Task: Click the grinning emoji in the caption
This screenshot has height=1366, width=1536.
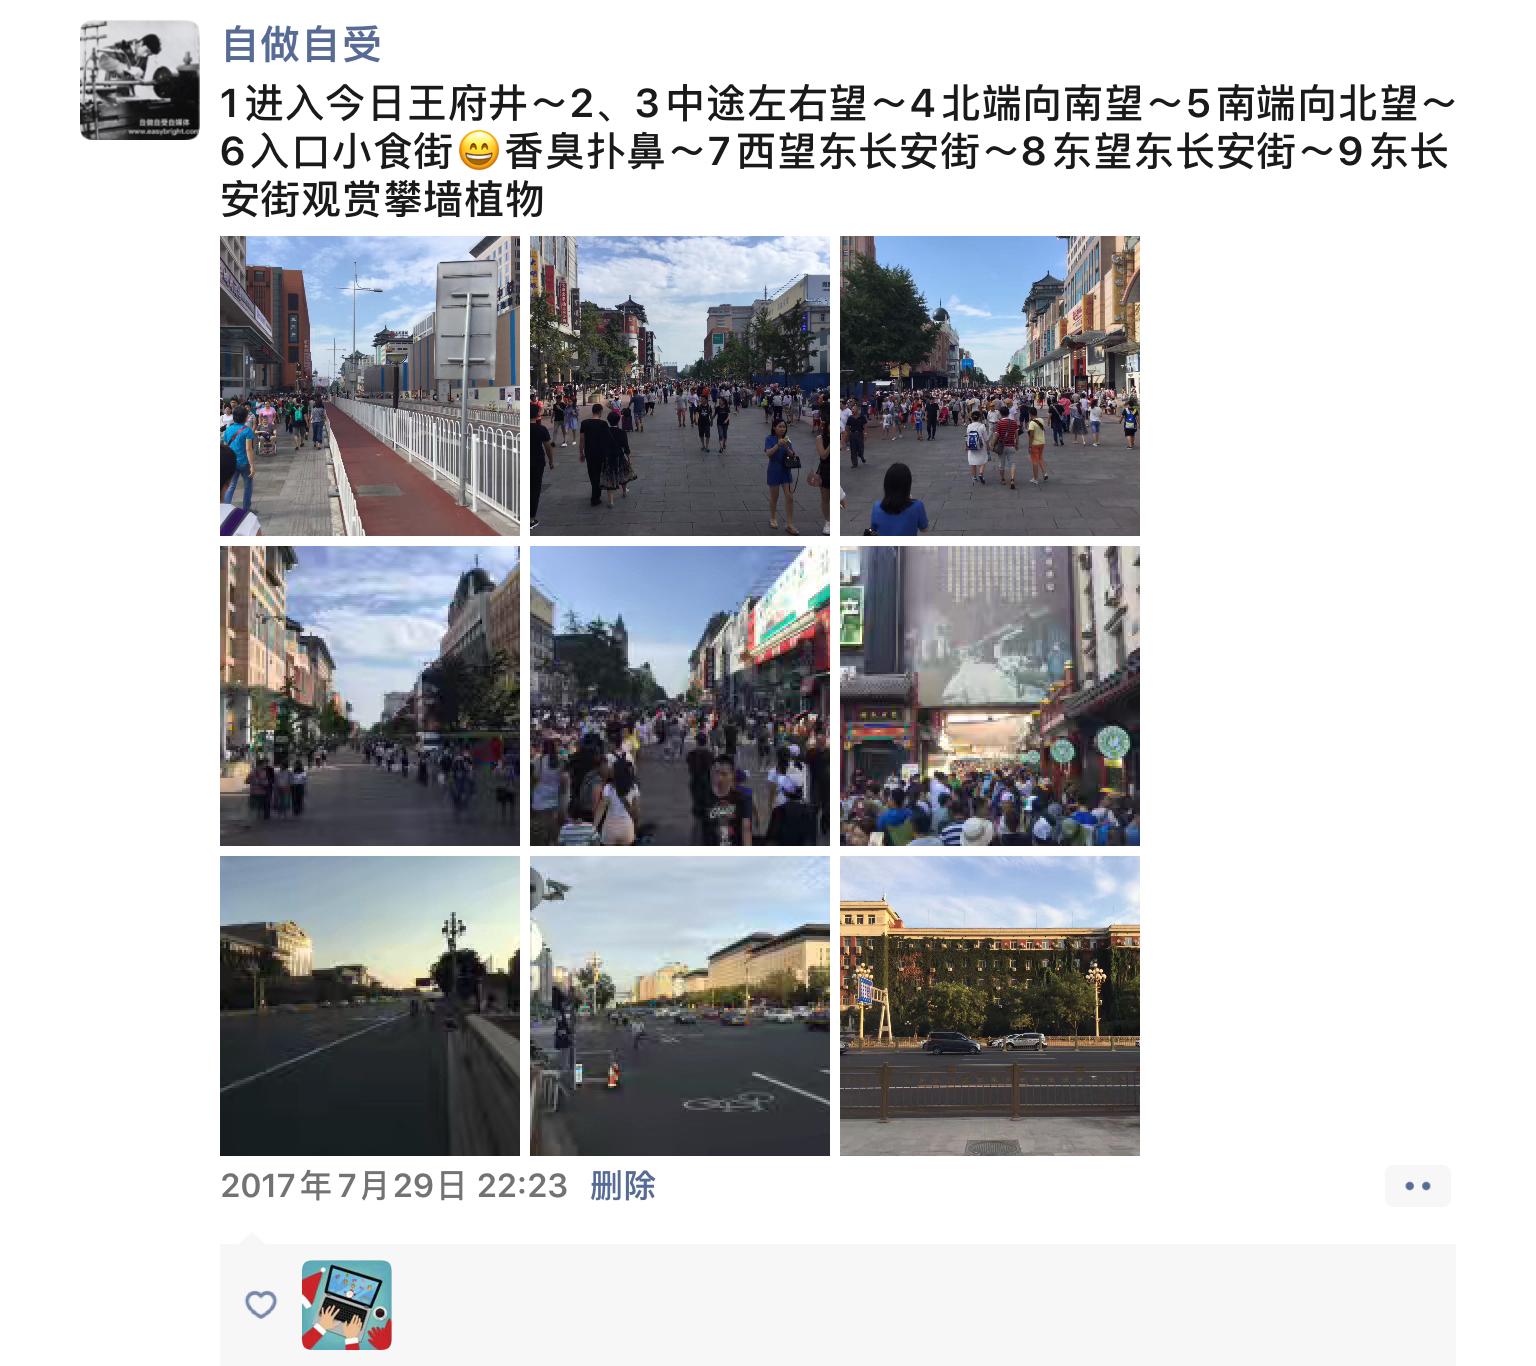Action: (478, 153)
